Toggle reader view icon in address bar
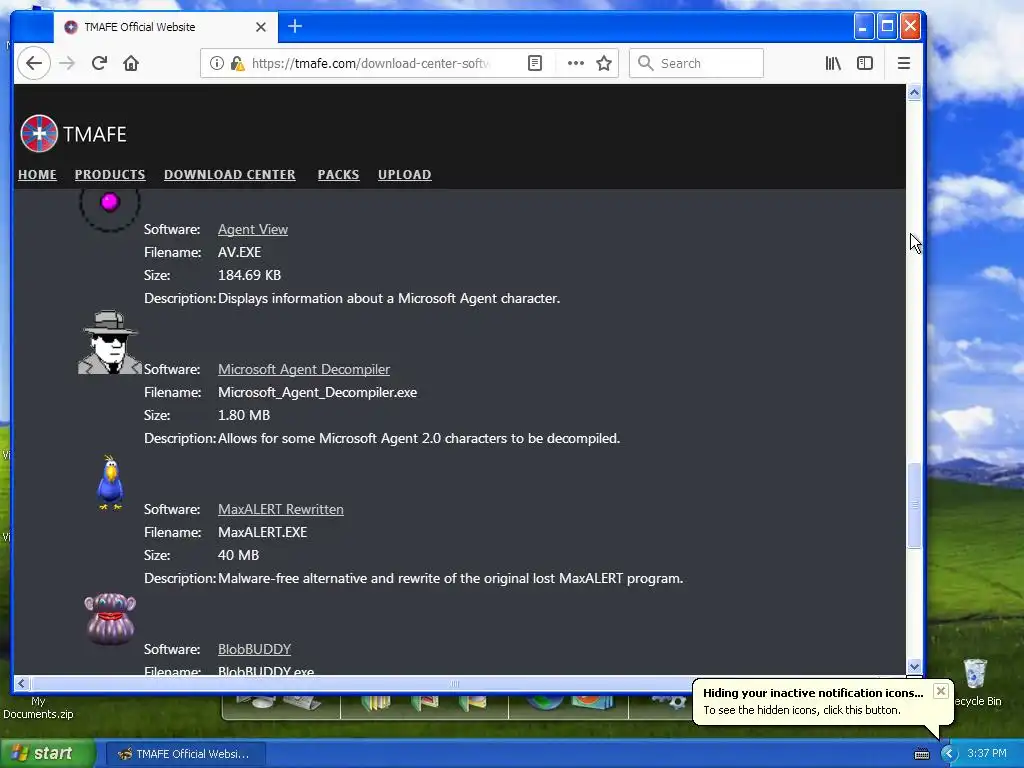 (535, 63)
